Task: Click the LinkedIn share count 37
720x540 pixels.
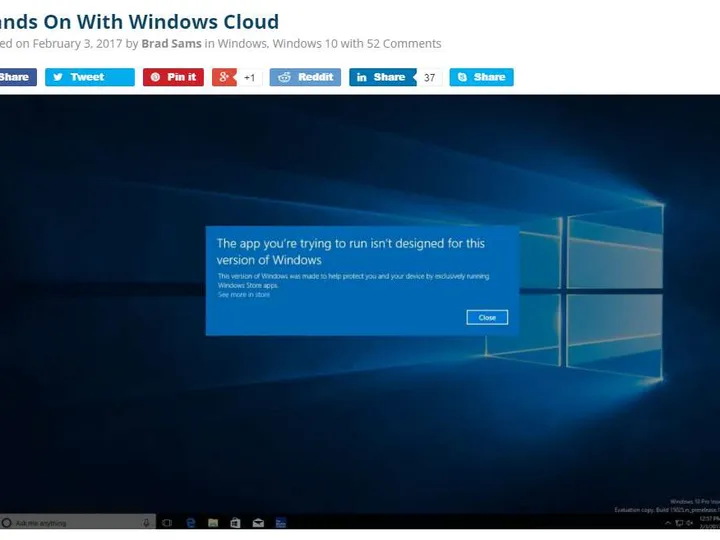Action: point(430,78)
